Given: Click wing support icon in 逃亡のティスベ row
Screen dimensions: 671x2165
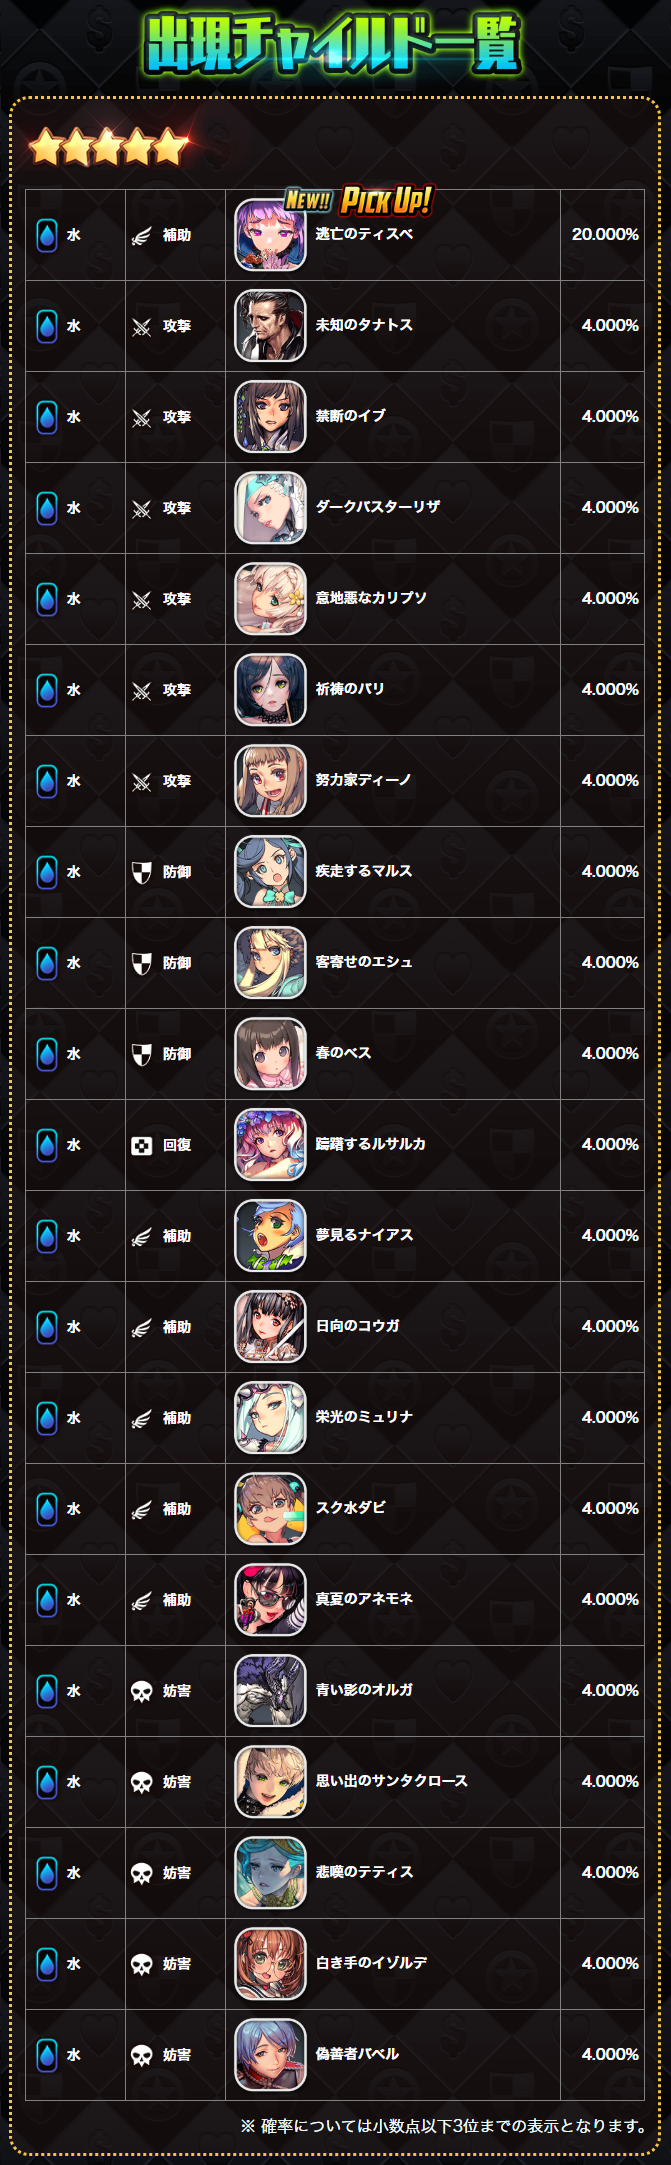Looking at the screenshot, I should click(142, 235).
